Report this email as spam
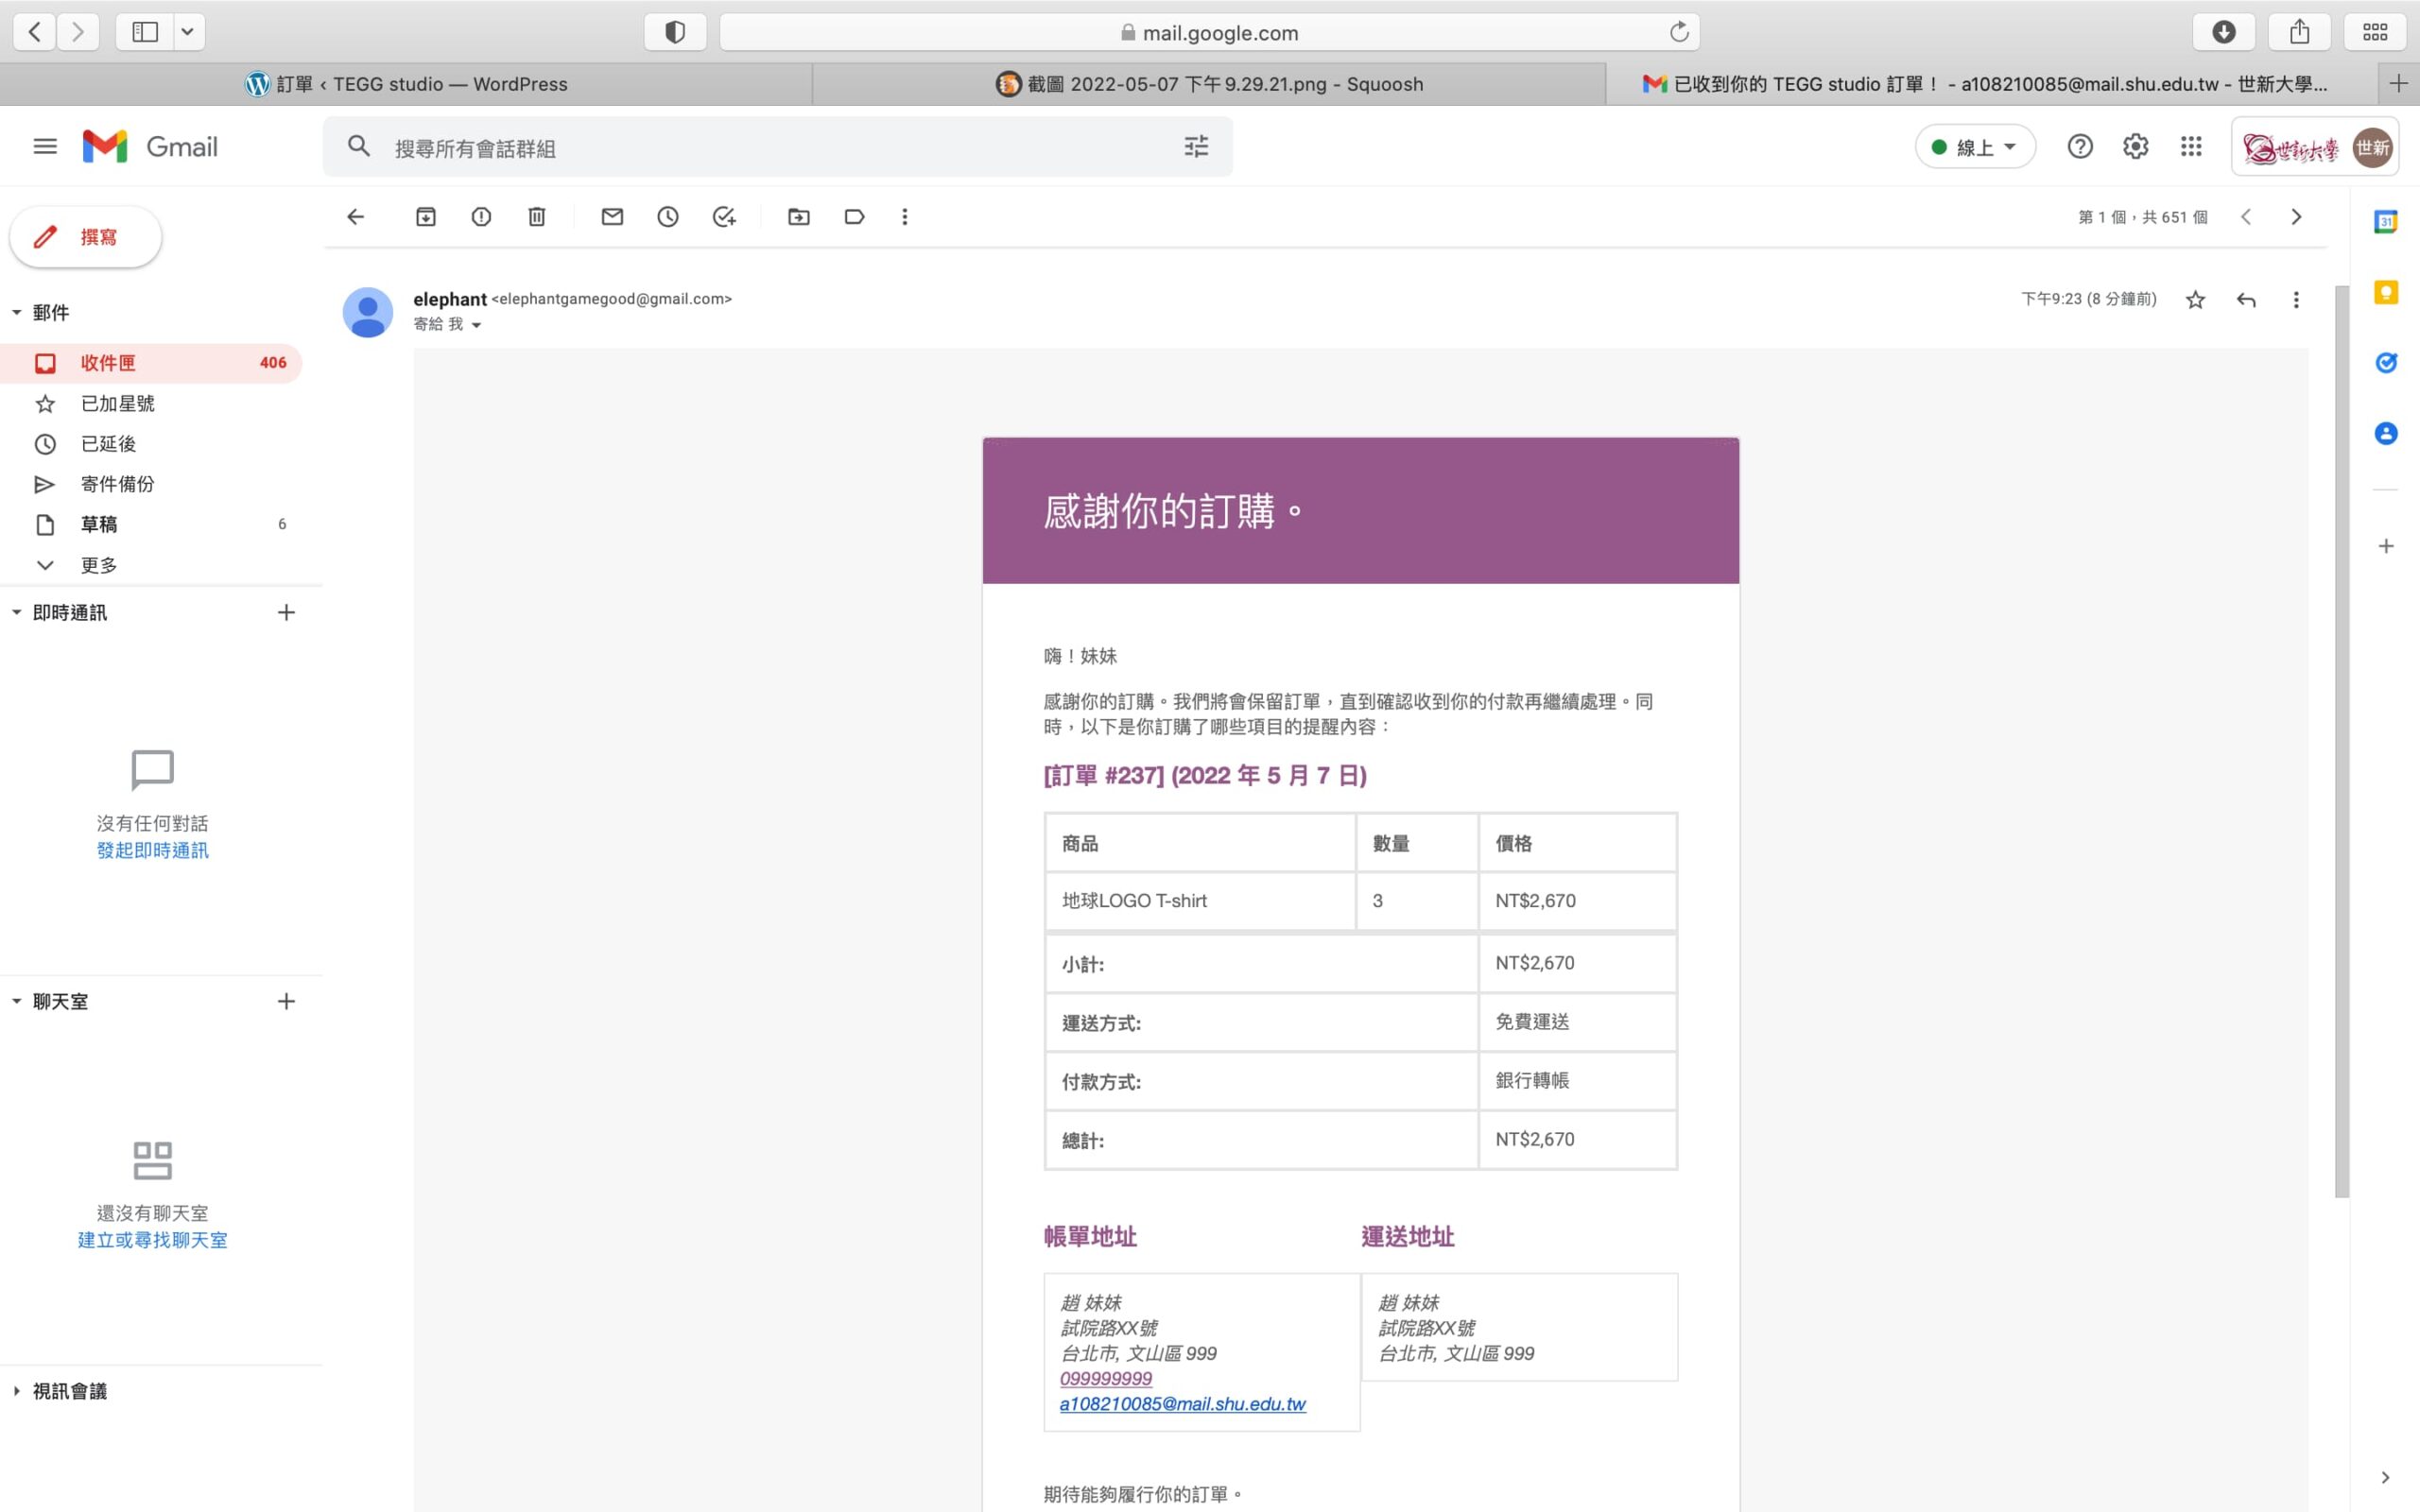 click(x=481, y=217)
